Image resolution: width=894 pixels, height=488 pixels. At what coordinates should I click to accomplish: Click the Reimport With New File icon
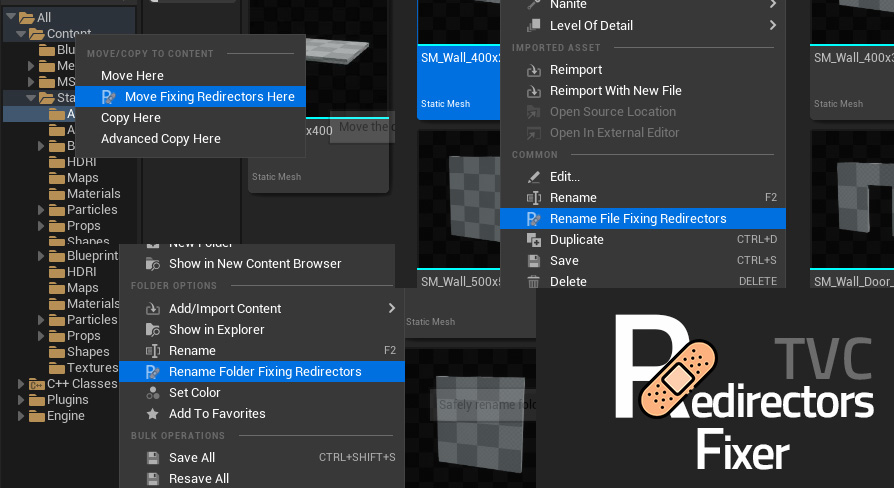[x=534, y=91]
